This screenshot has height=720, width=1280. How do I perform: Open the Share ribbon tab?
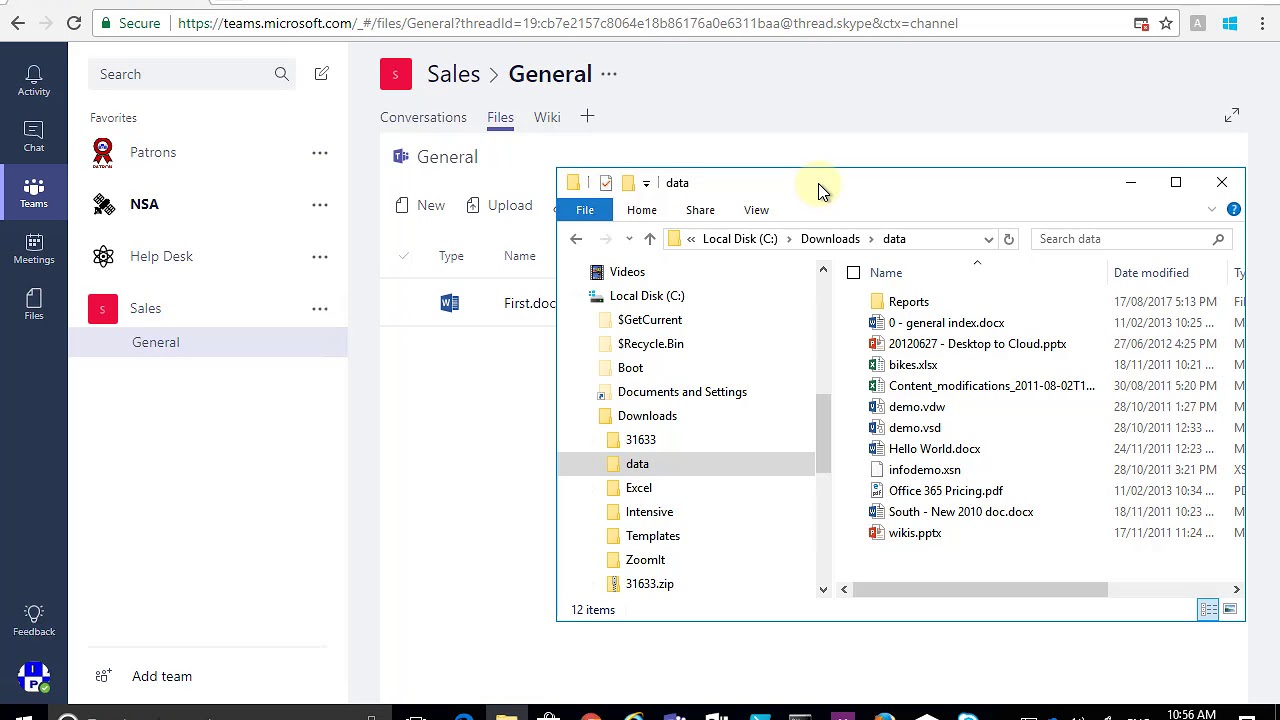(x=700, y=210)
